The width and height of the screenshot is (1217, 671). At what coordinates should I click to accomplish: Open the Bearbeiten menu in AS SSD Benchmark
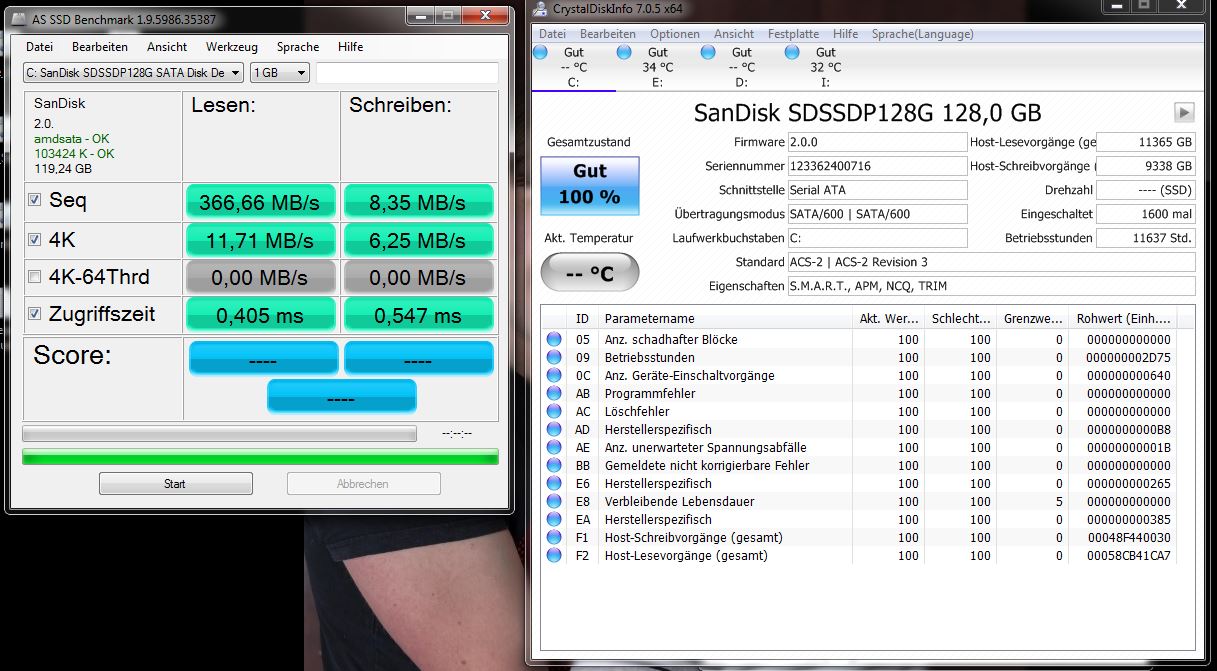pyautogui.click(x=100, y=47)
